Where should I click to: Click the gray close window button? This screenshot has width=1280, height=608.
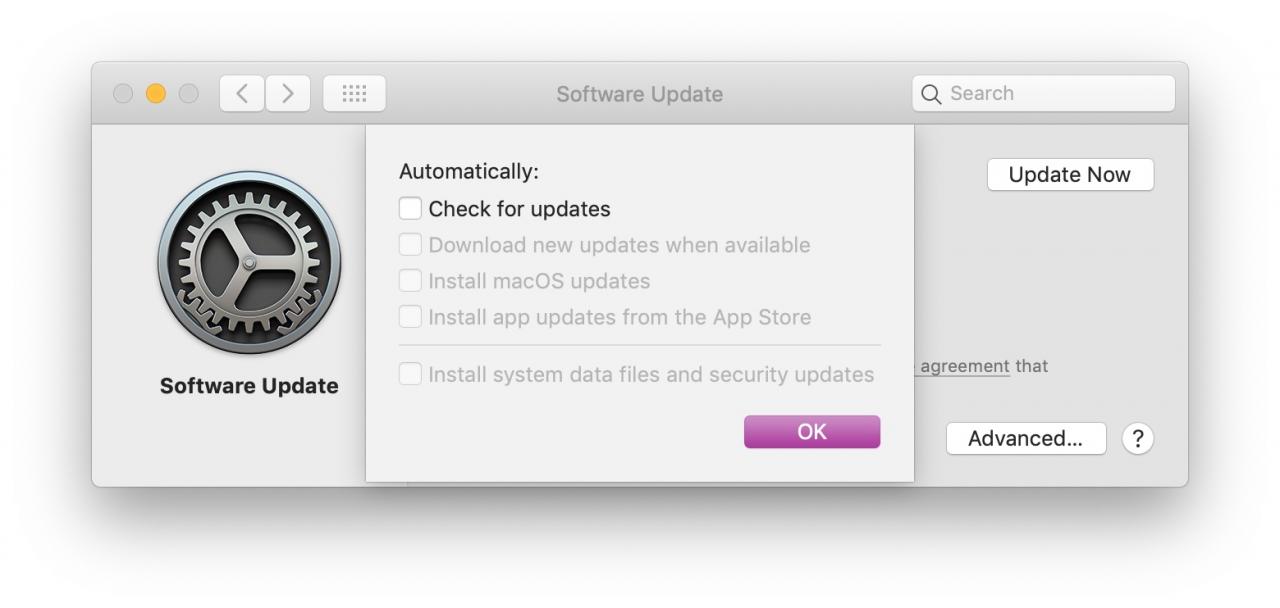[123, 93]
